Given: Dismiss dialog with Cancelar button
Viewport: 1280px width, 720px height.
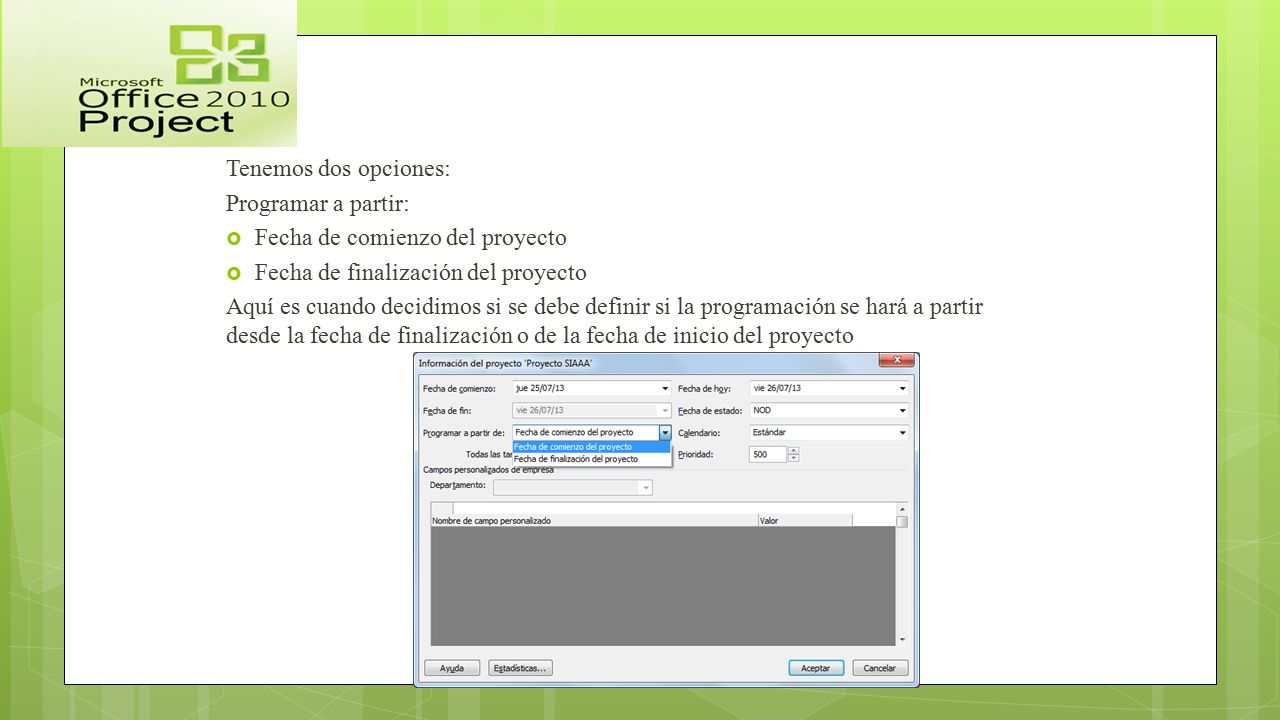Looking at the screenshot, I should point(880,668).
